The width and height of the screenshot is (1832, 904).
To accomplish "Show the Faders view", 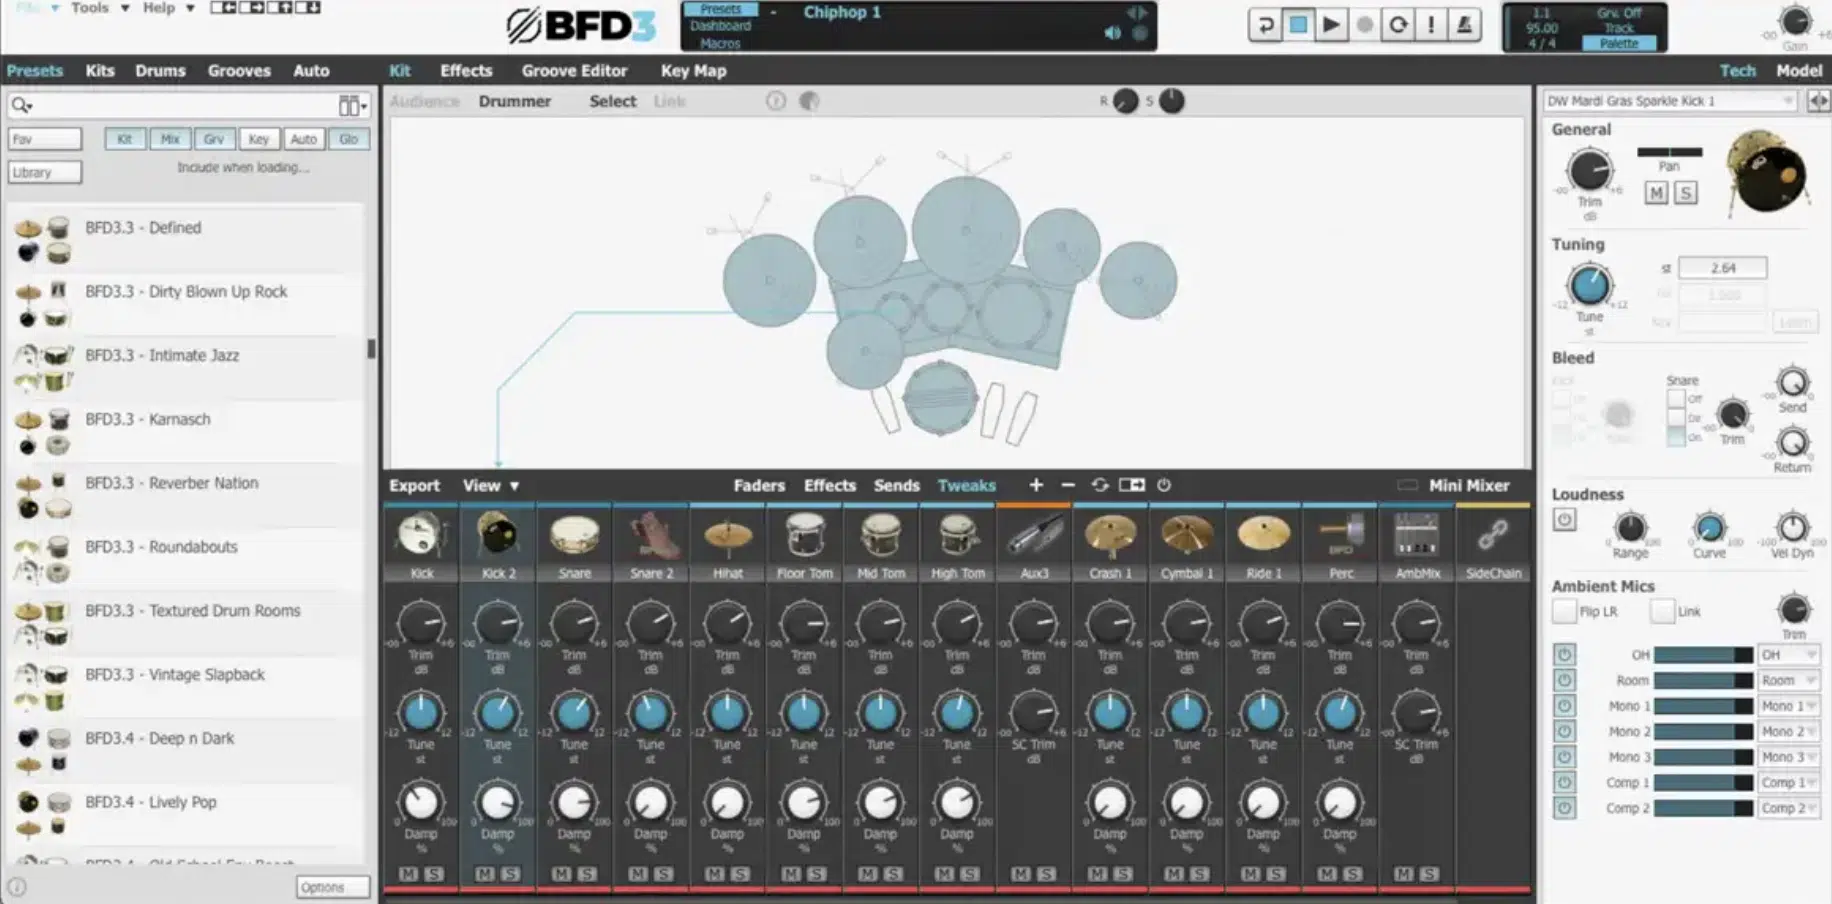I will pyautogui.click(x=759, y=485).
